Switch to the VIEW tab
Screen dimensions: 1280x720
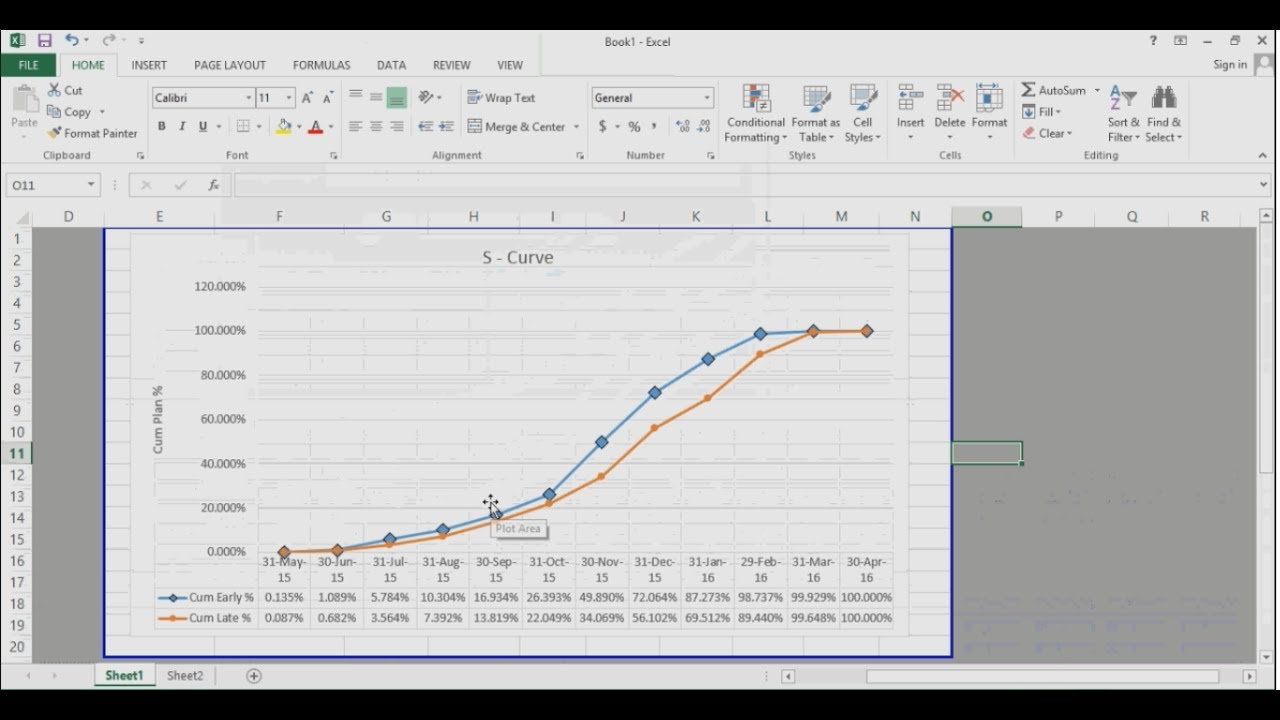510,65
